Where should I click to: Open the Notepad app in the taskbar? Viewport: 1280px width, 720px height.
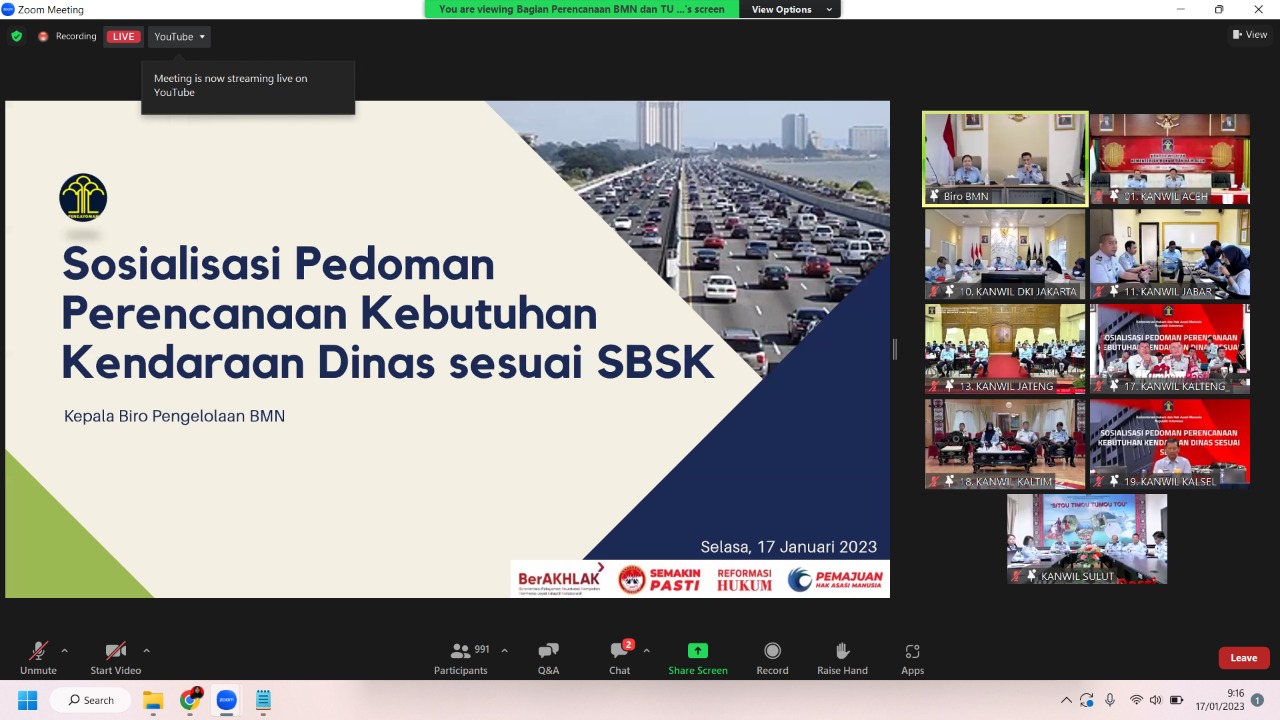(x=263, y=700)
